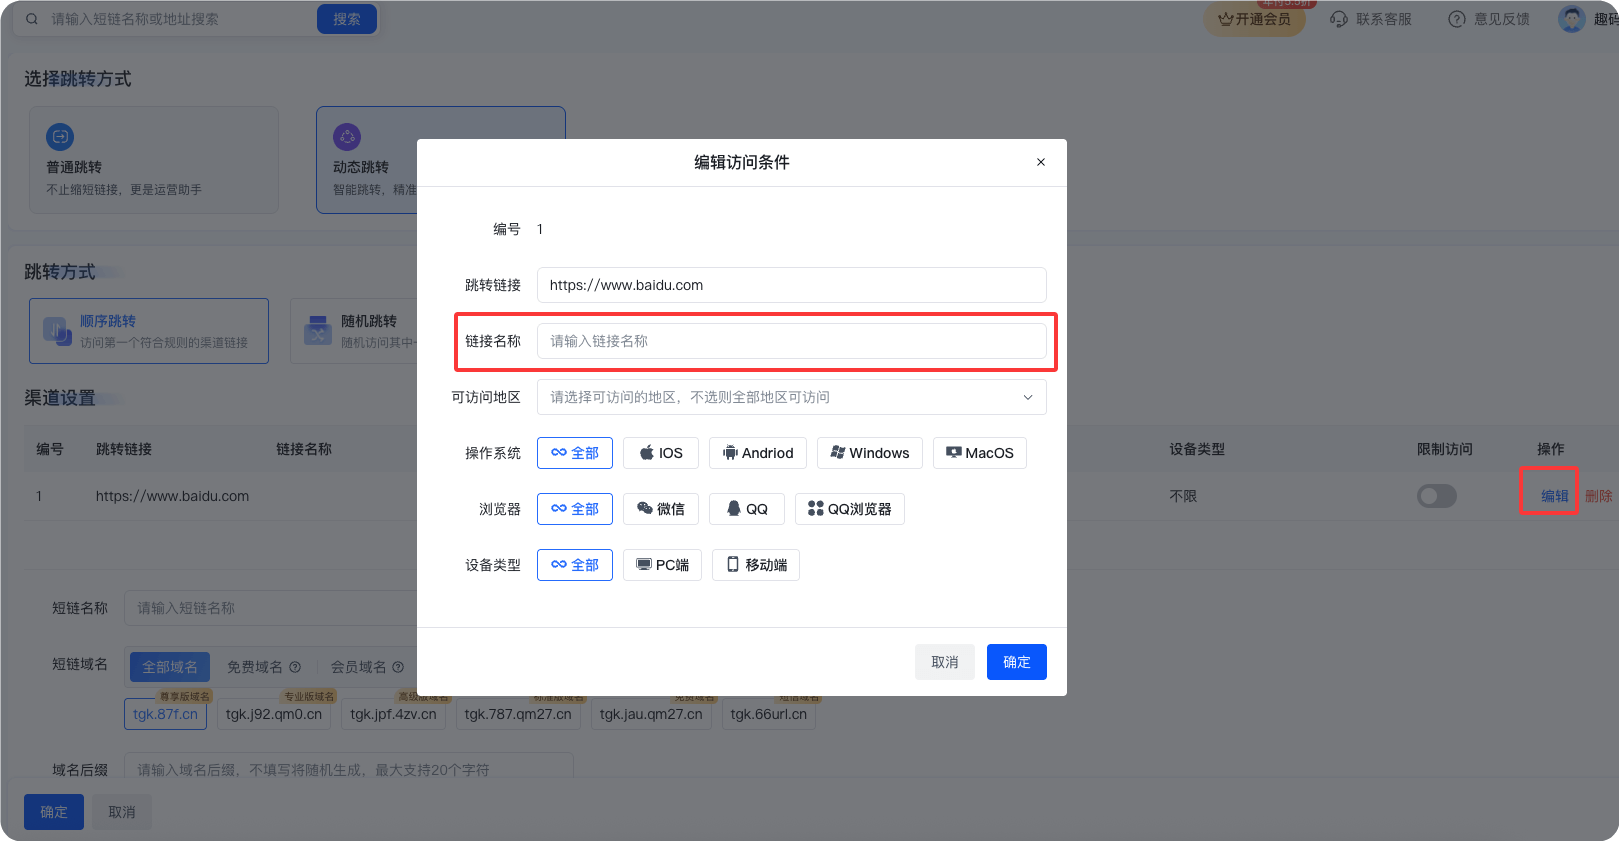Click the 限制访问 column header

tap(1445, 449)
